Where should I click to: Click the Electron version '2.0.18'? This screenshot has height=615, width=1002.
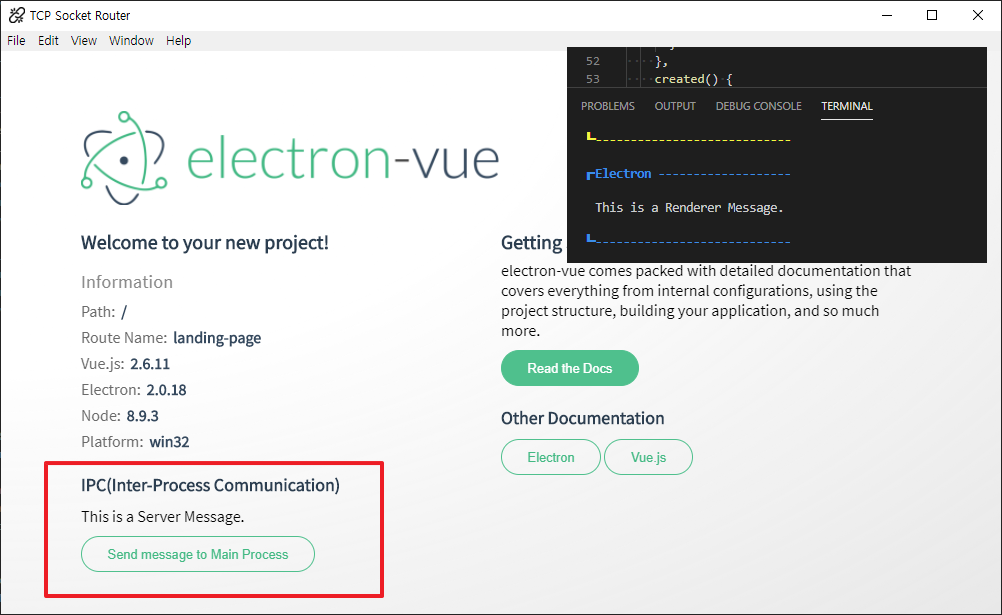166,390
